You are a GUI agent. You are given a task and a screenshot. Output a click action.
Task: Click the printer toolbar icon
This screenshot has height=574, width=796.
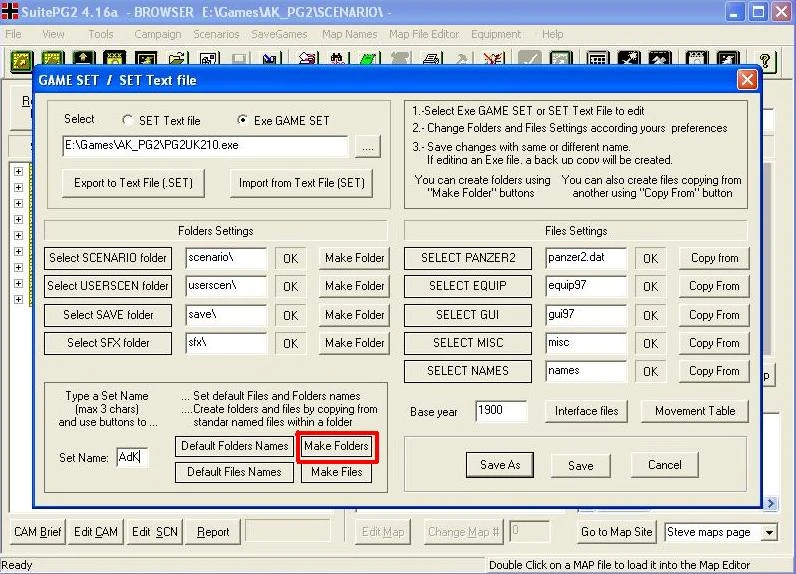(432, 59)
